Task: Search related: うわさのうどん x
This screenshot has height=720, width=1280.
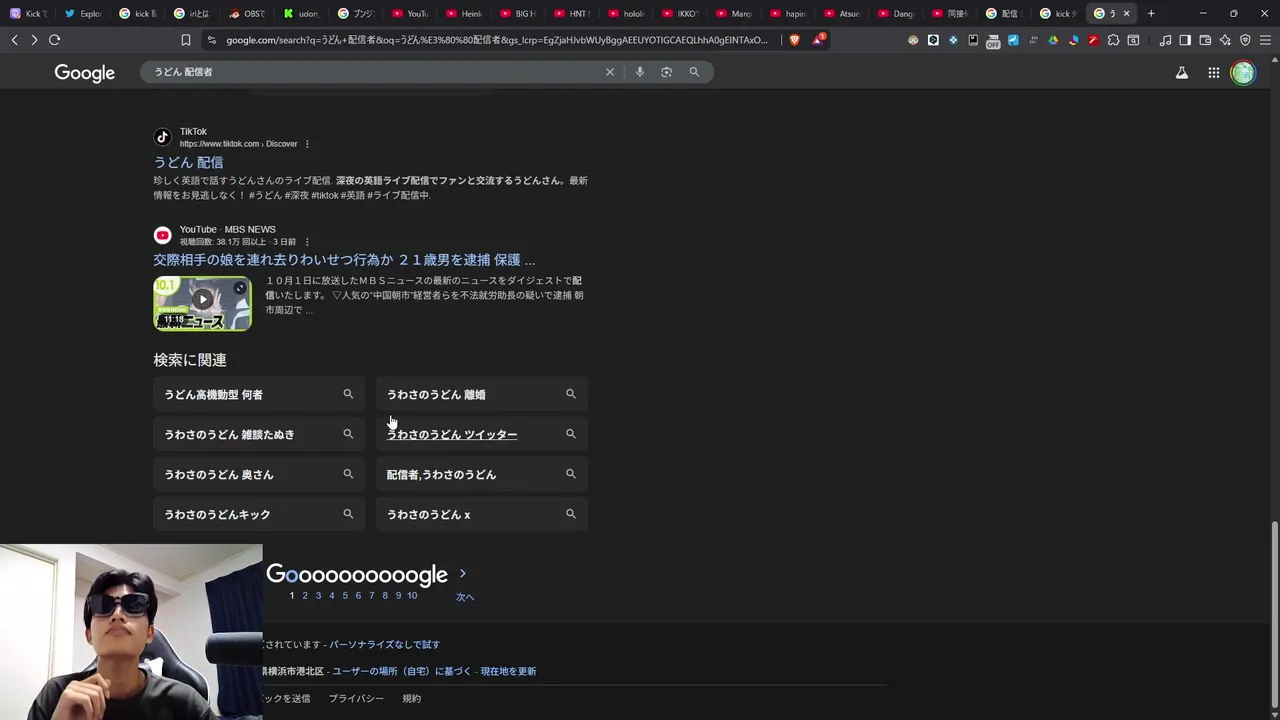Action: 482,514
